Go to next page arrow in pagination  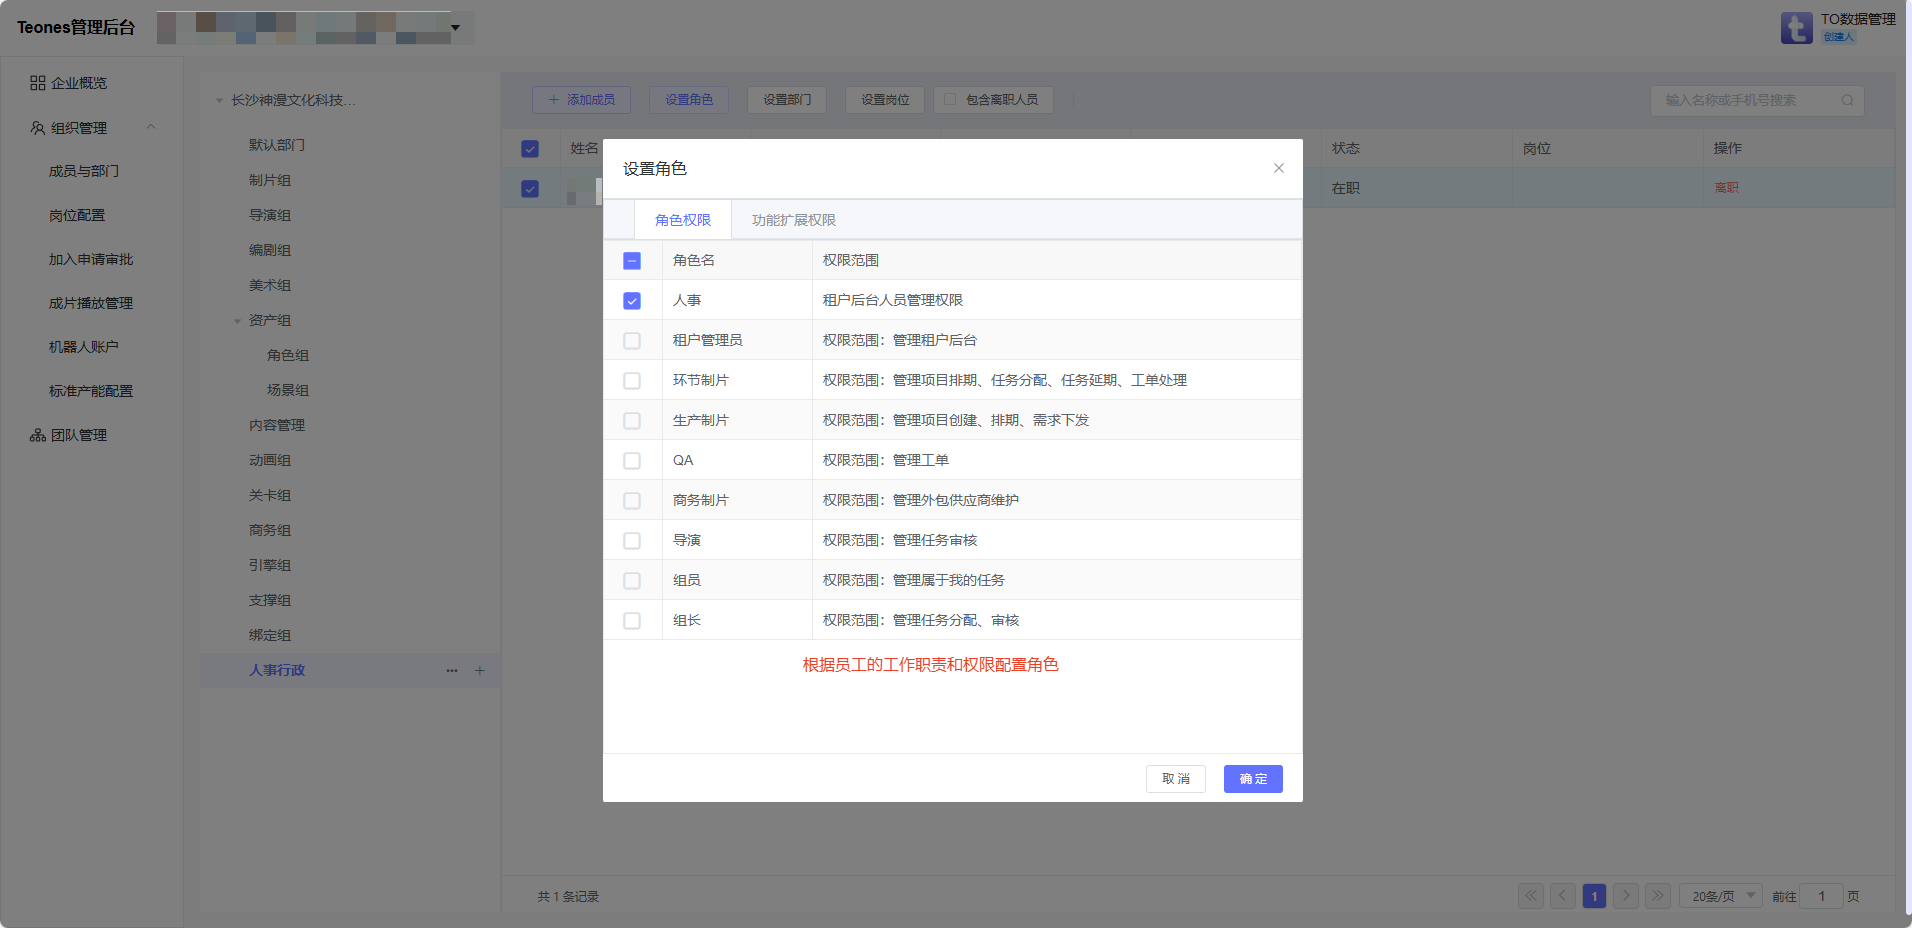(x=1626, y=896)
